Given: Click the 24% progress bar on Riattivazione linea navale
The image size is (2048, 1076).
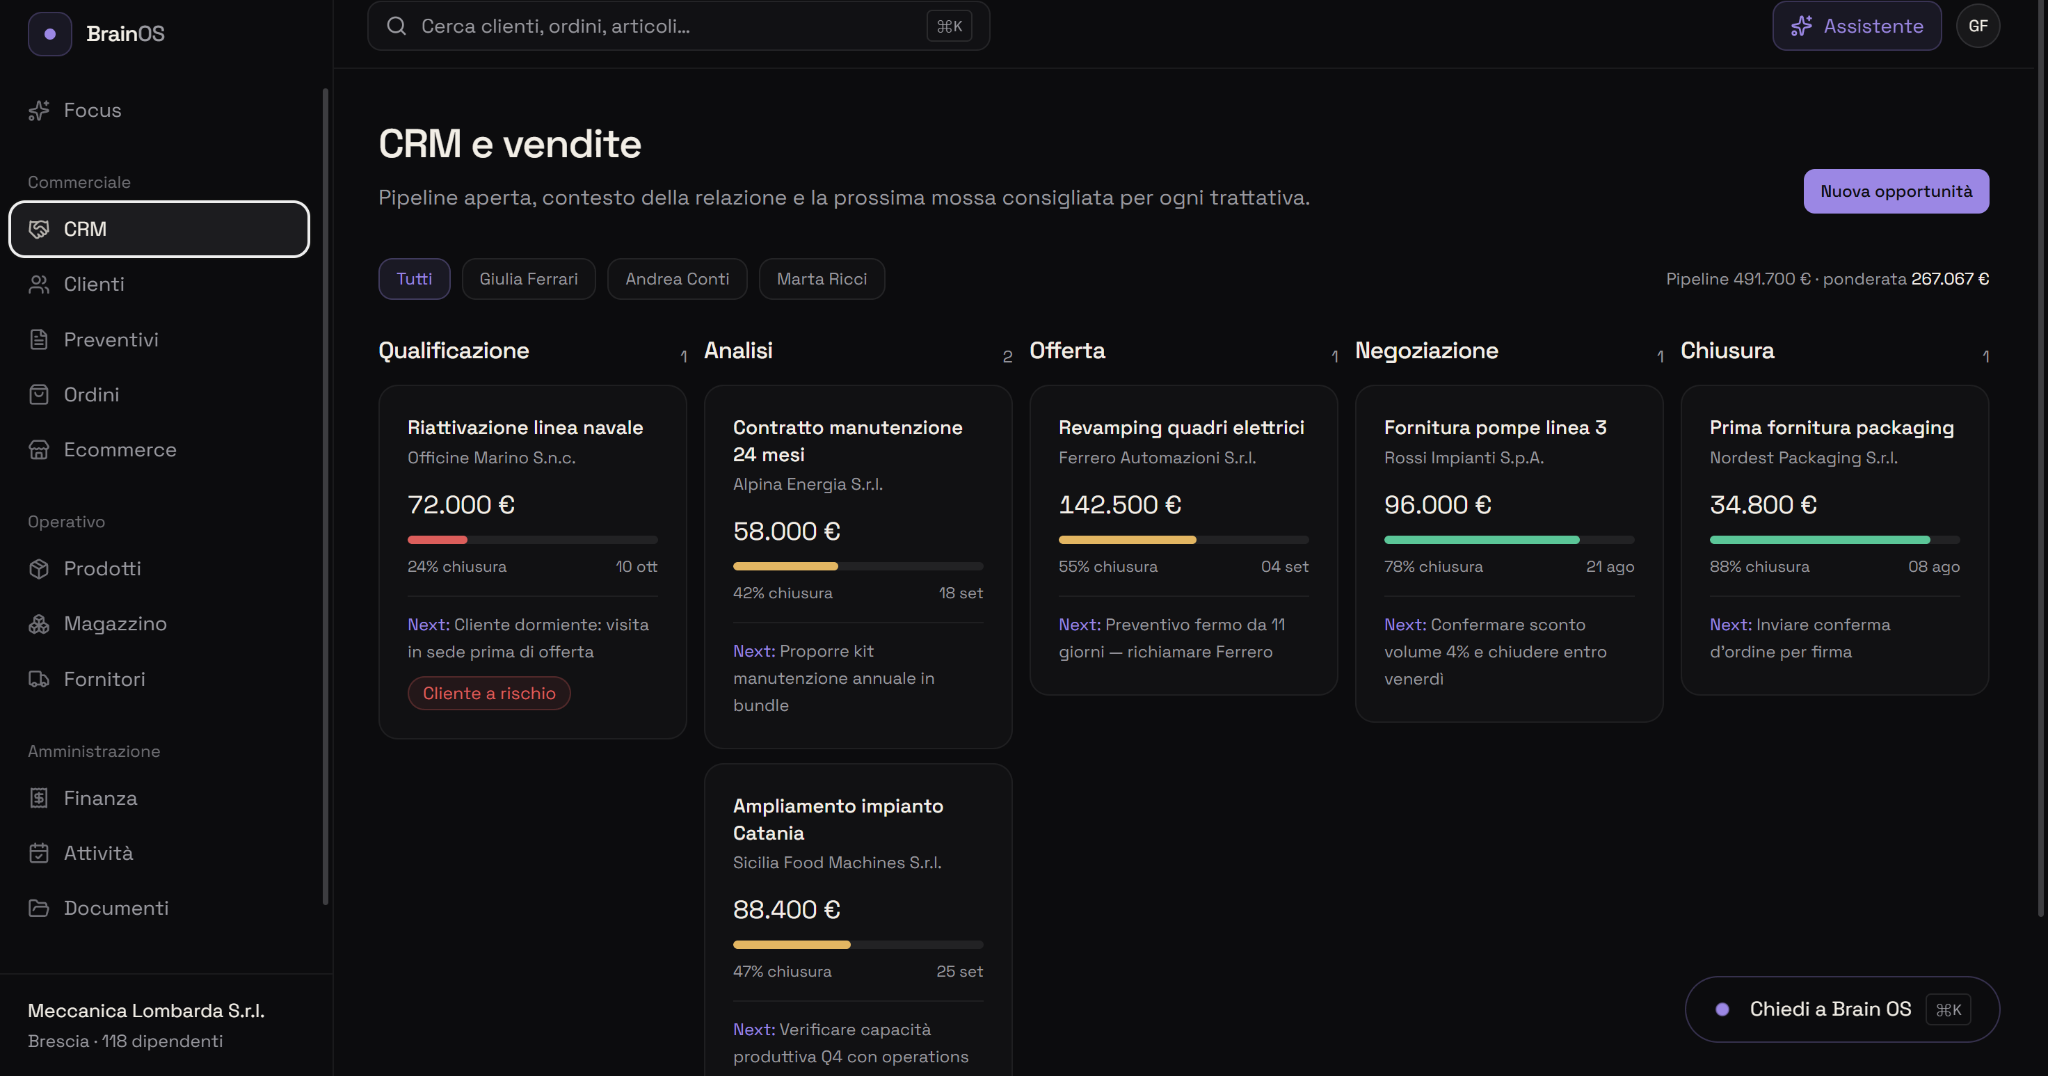Looking at the screenshot, I should (532, 540).
